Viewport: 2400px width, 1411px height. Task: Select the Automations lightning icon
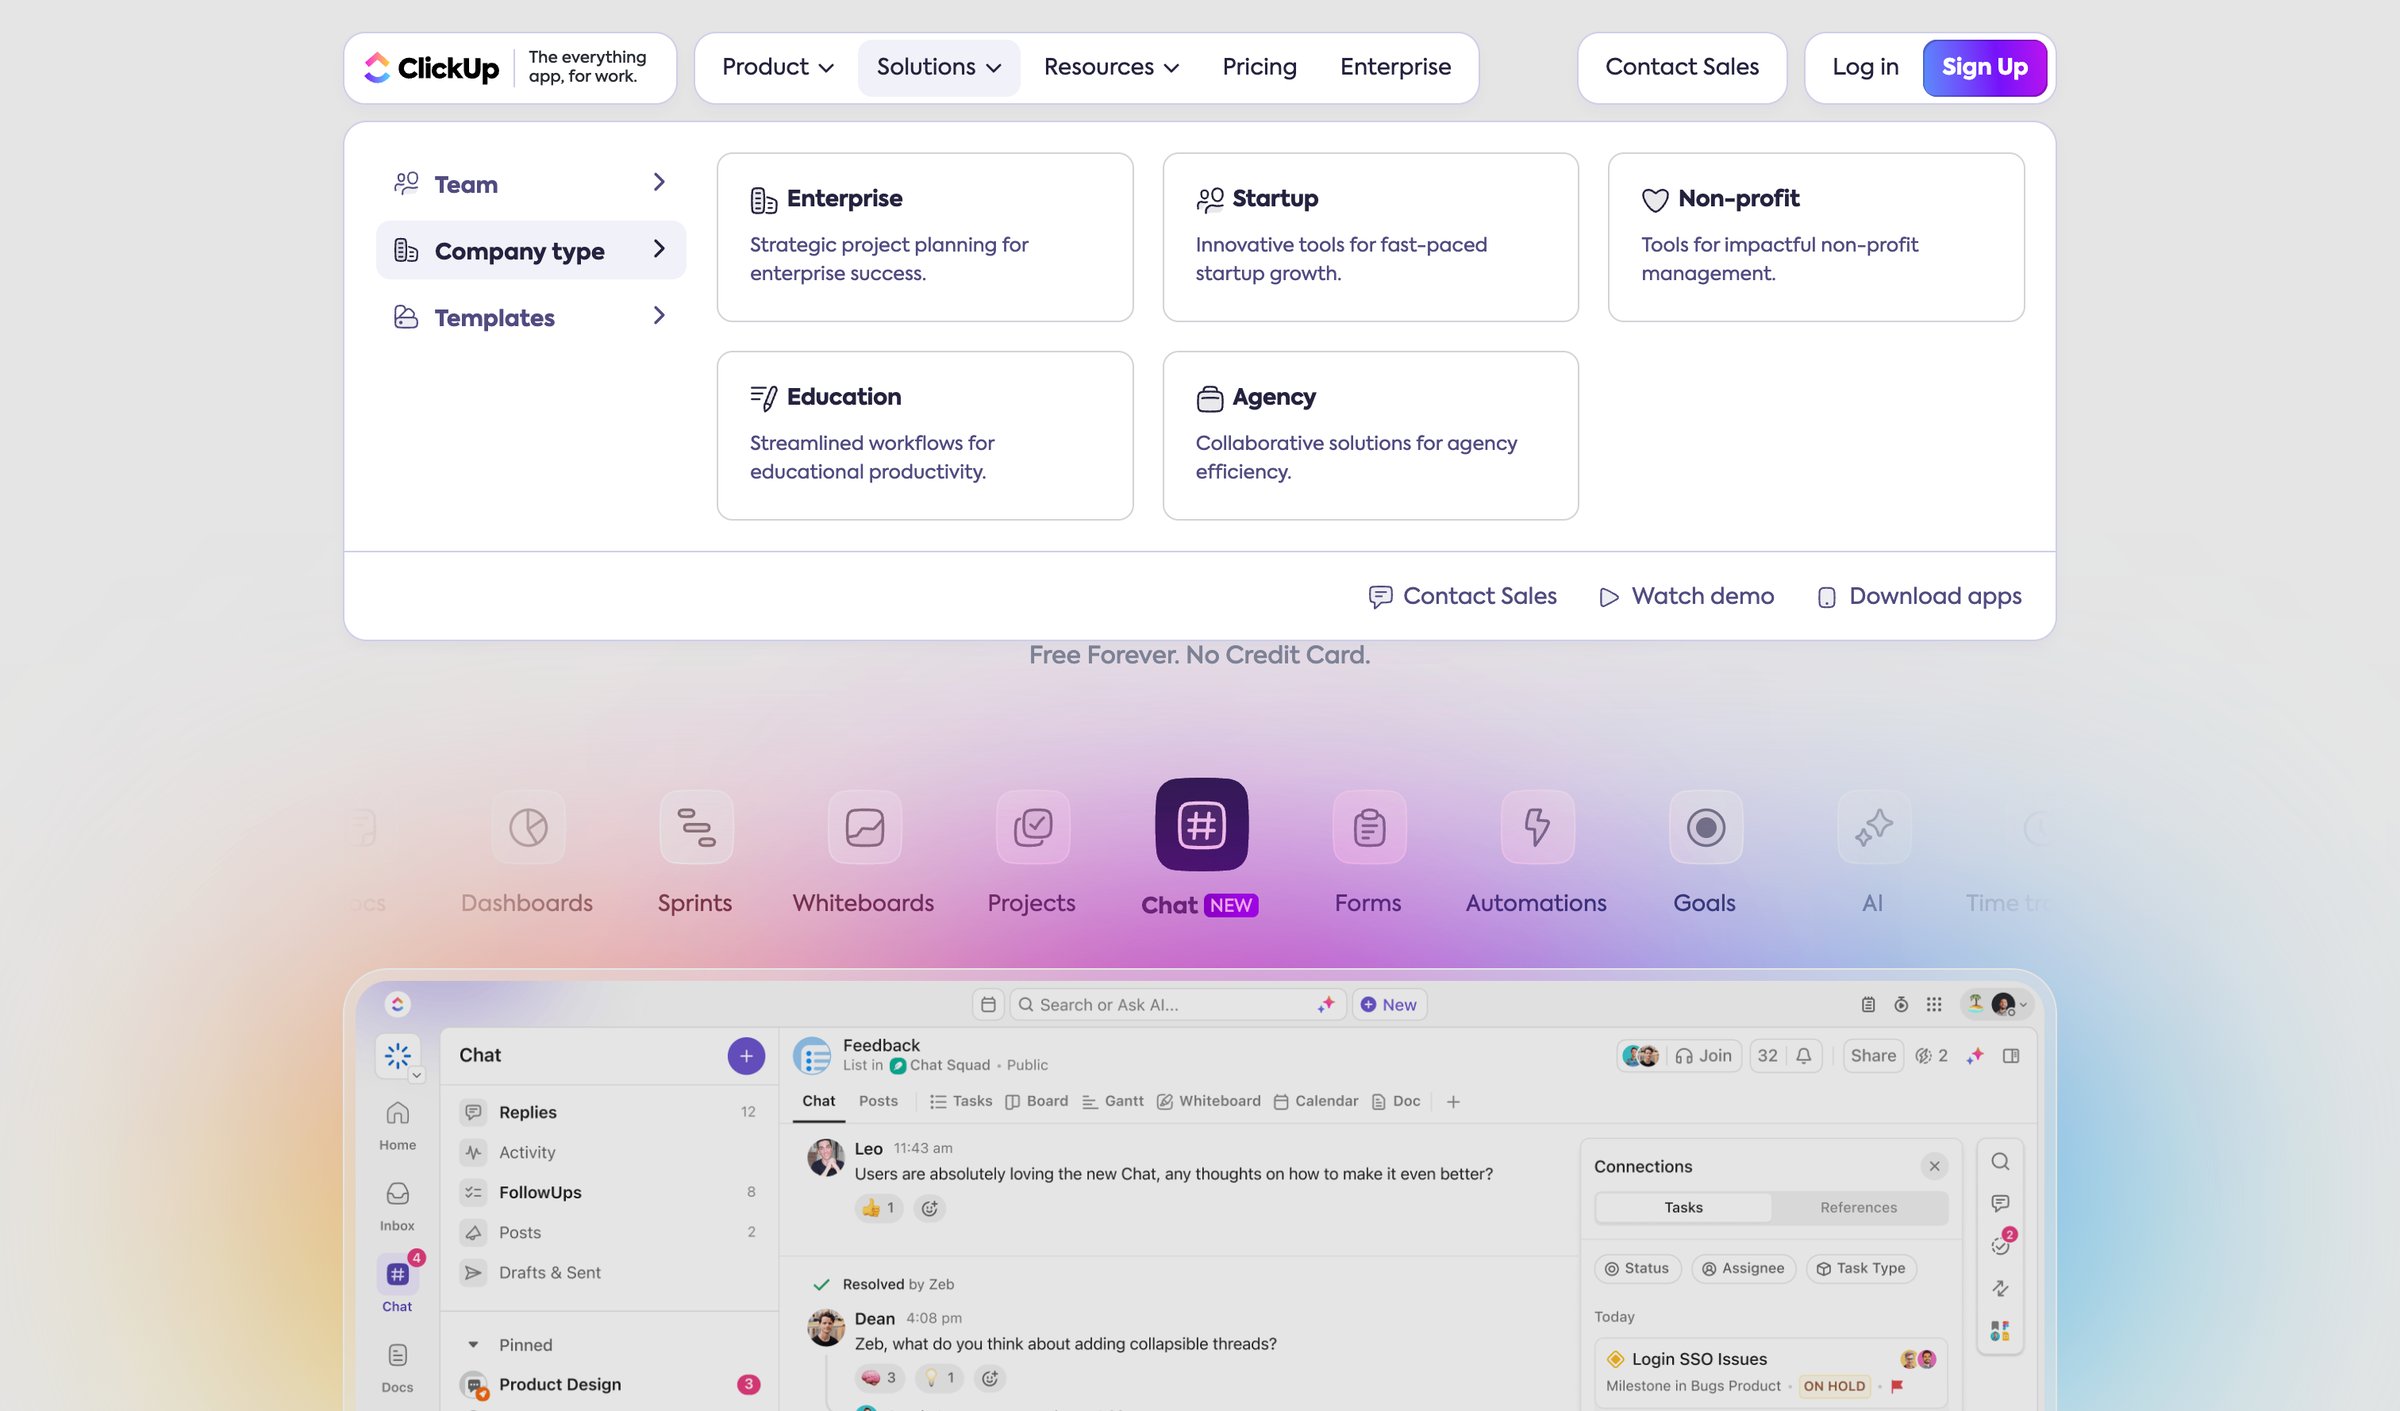click(1537, 827)
